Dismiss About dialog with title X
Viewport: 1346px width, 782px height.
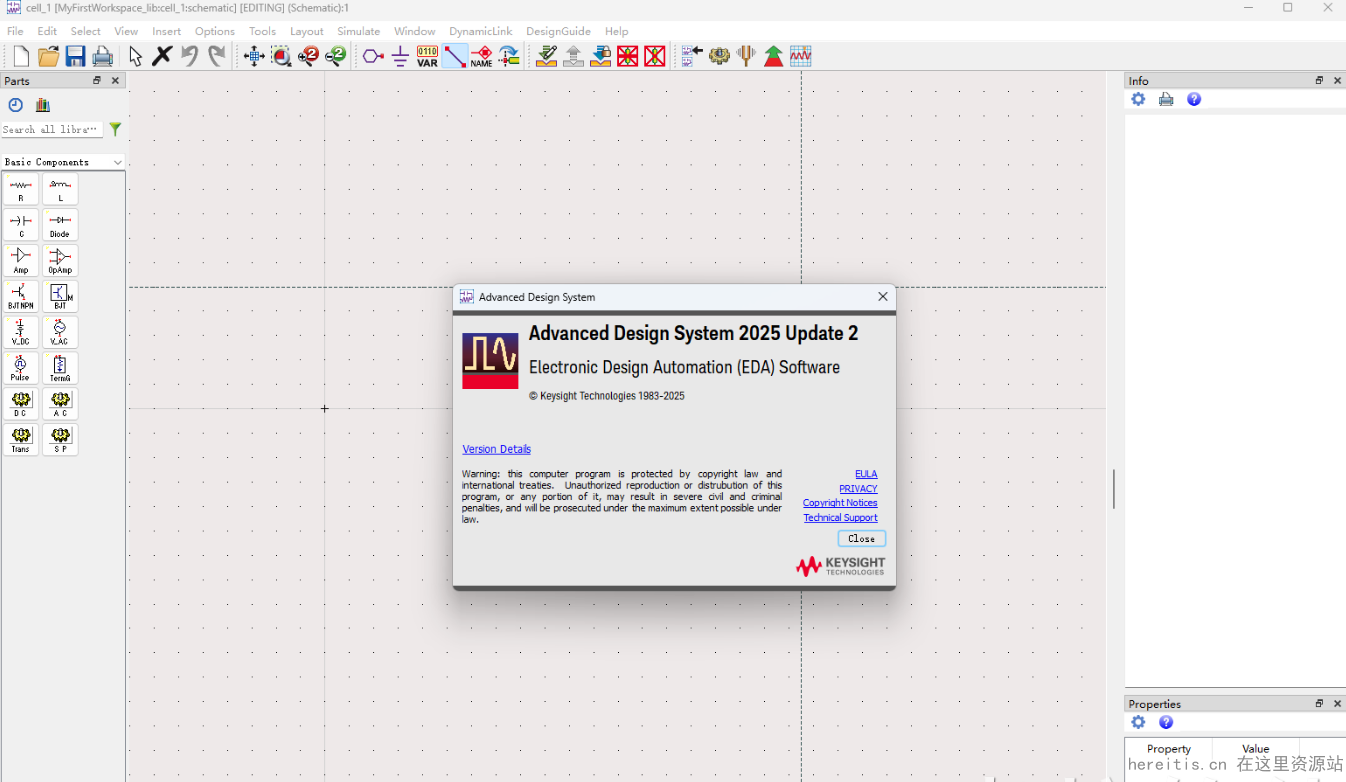(882, 297)
